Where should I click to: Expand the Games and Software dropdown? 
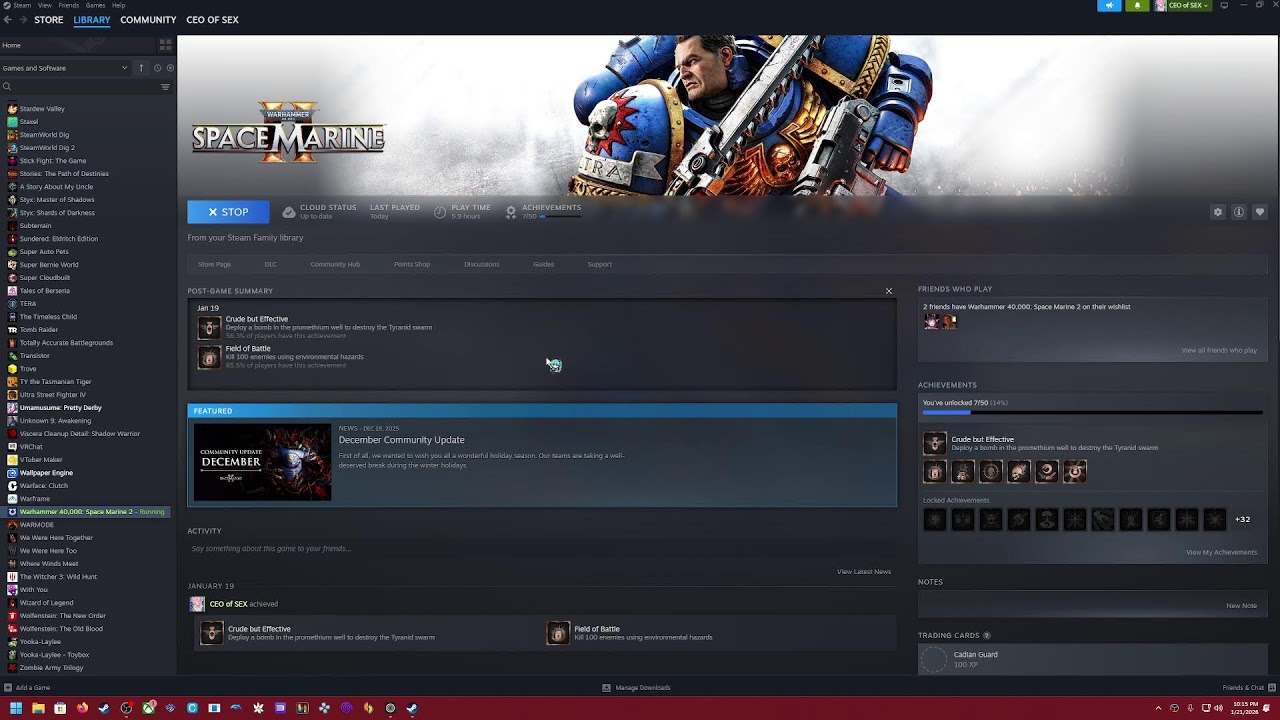tap(66, 68)
